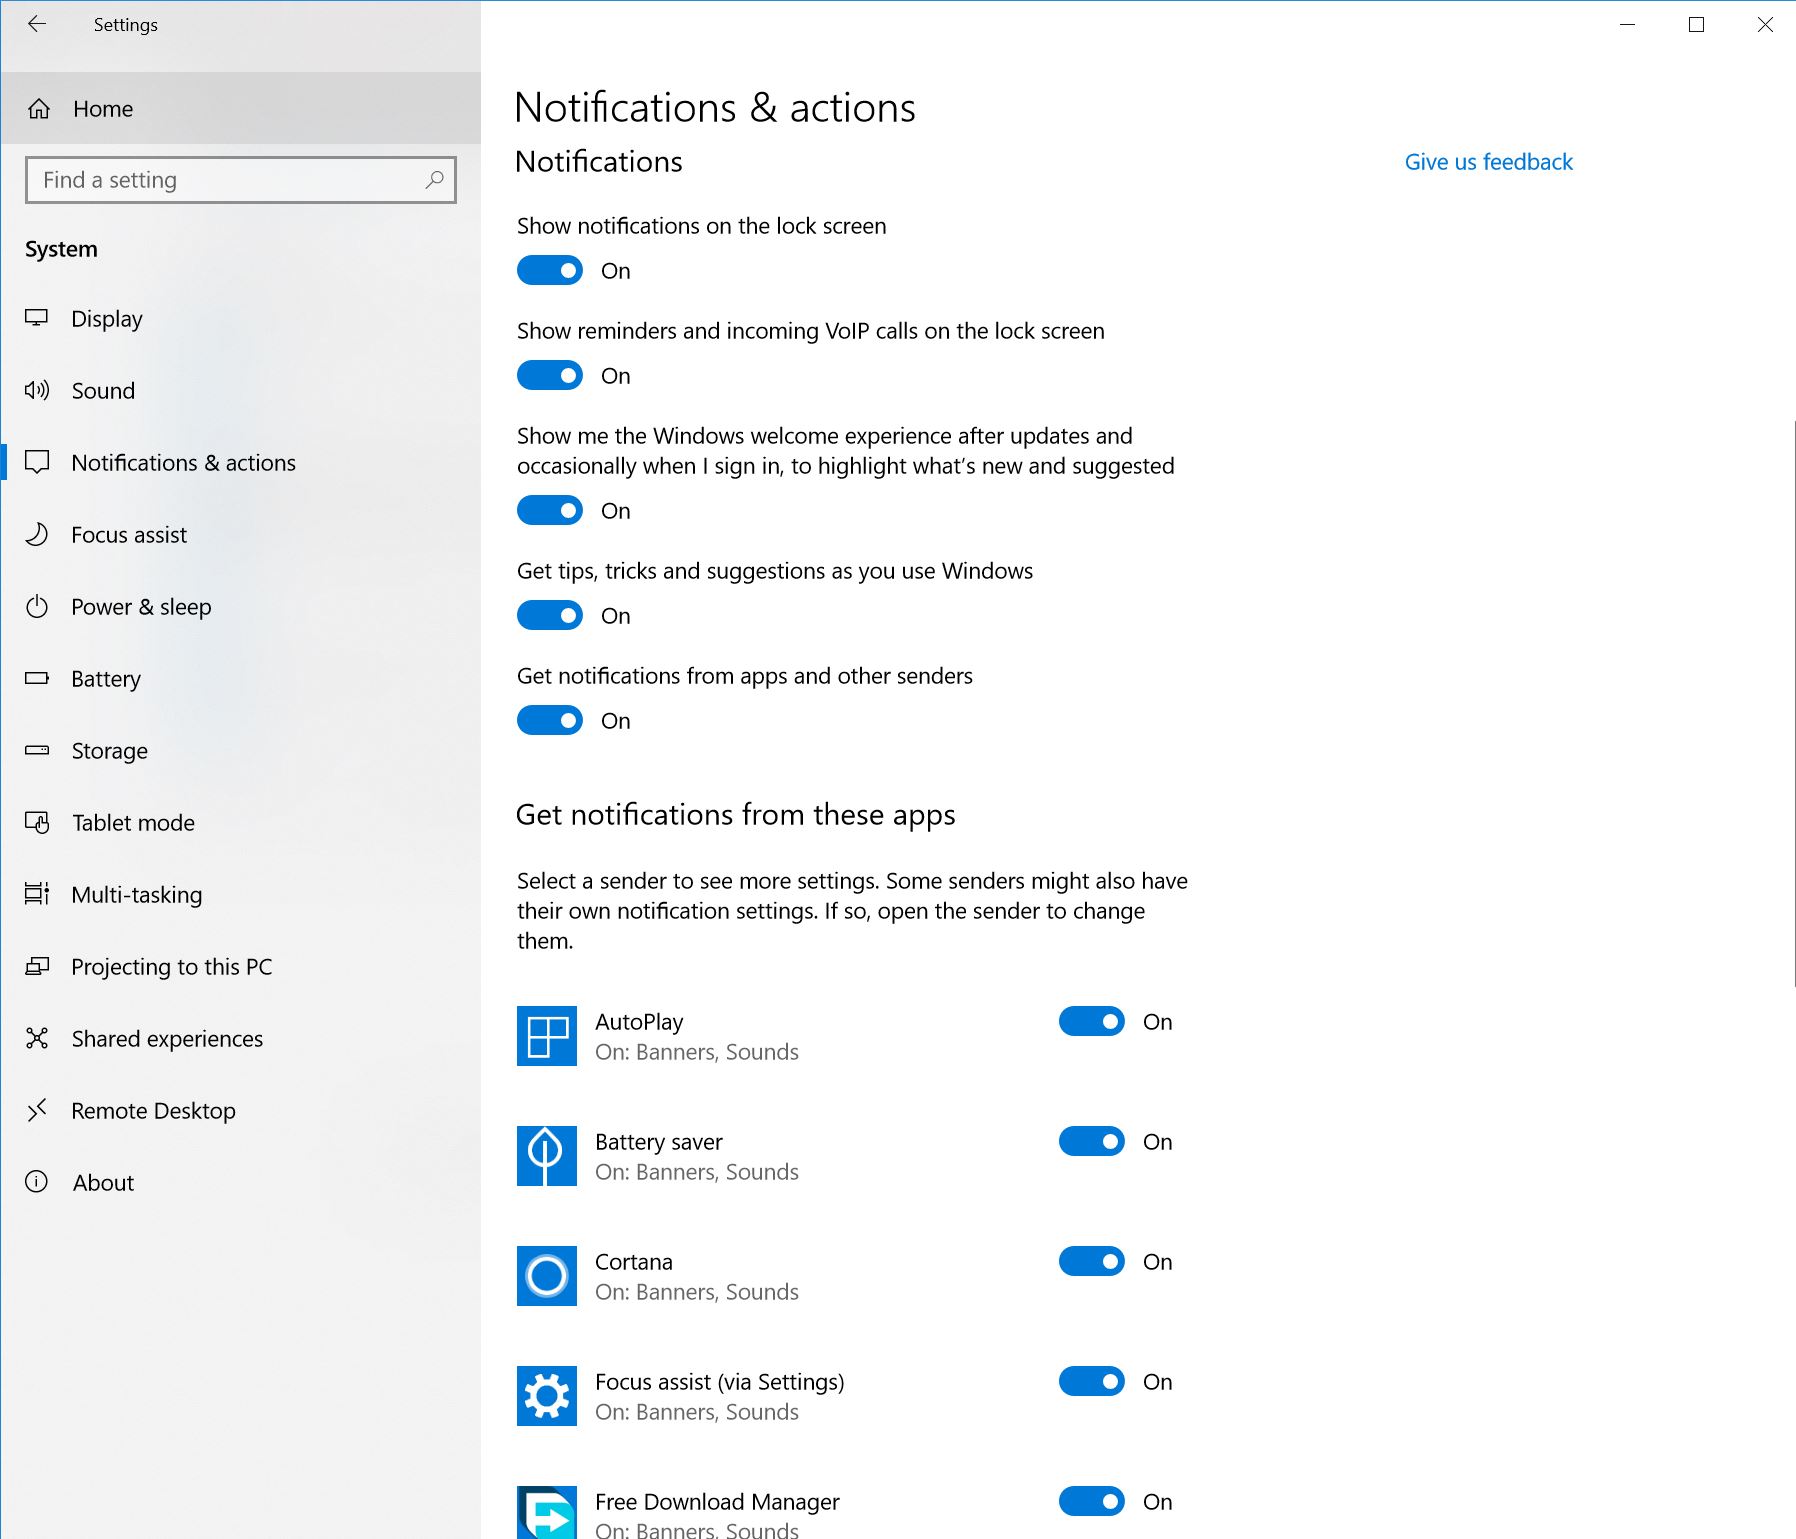Viewport: 1796px width, 1539px height.
Task: Click the Shared experiences icon
Action: pyautogui.click(x=37, y=1038)
